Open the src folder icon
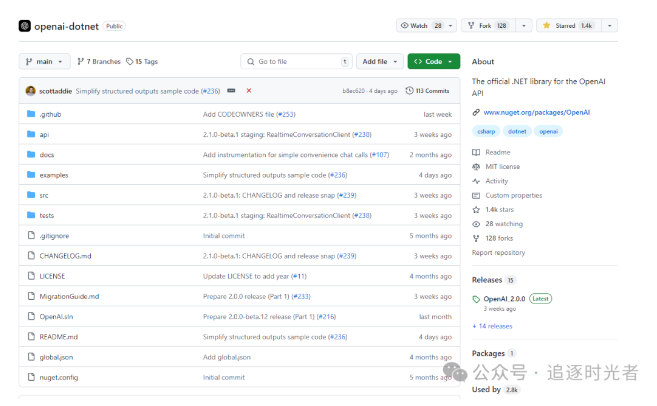 point(31,195)
